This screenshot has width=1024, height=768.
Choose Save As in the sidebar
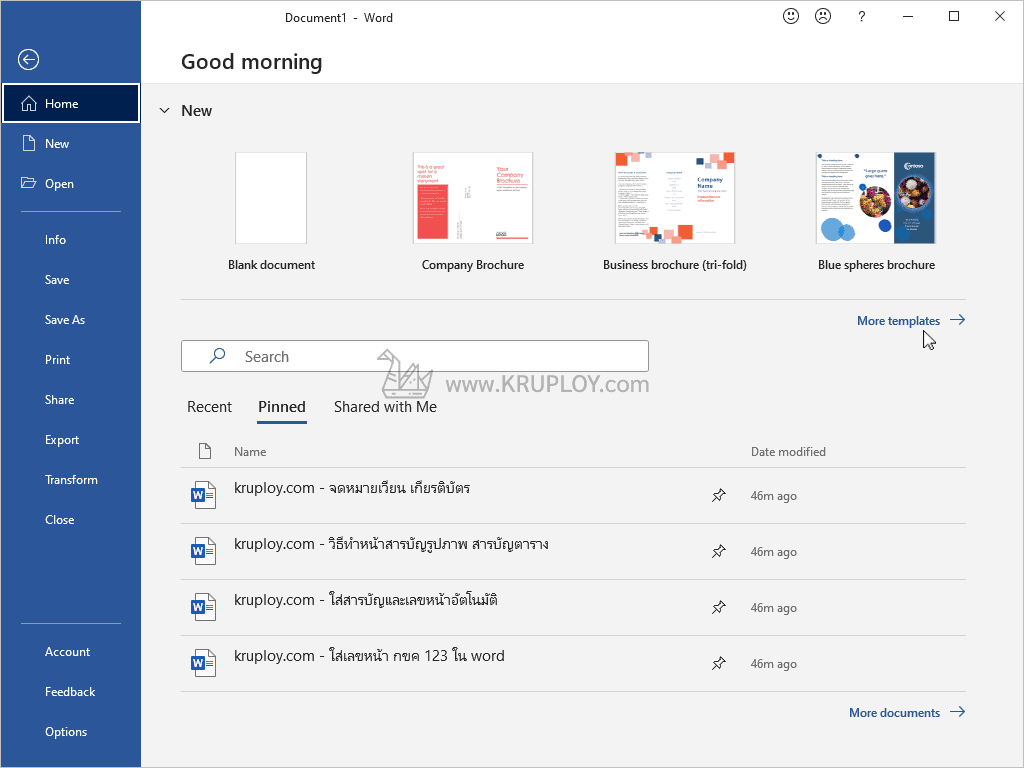pyautogui.click(x=65, y=319)
